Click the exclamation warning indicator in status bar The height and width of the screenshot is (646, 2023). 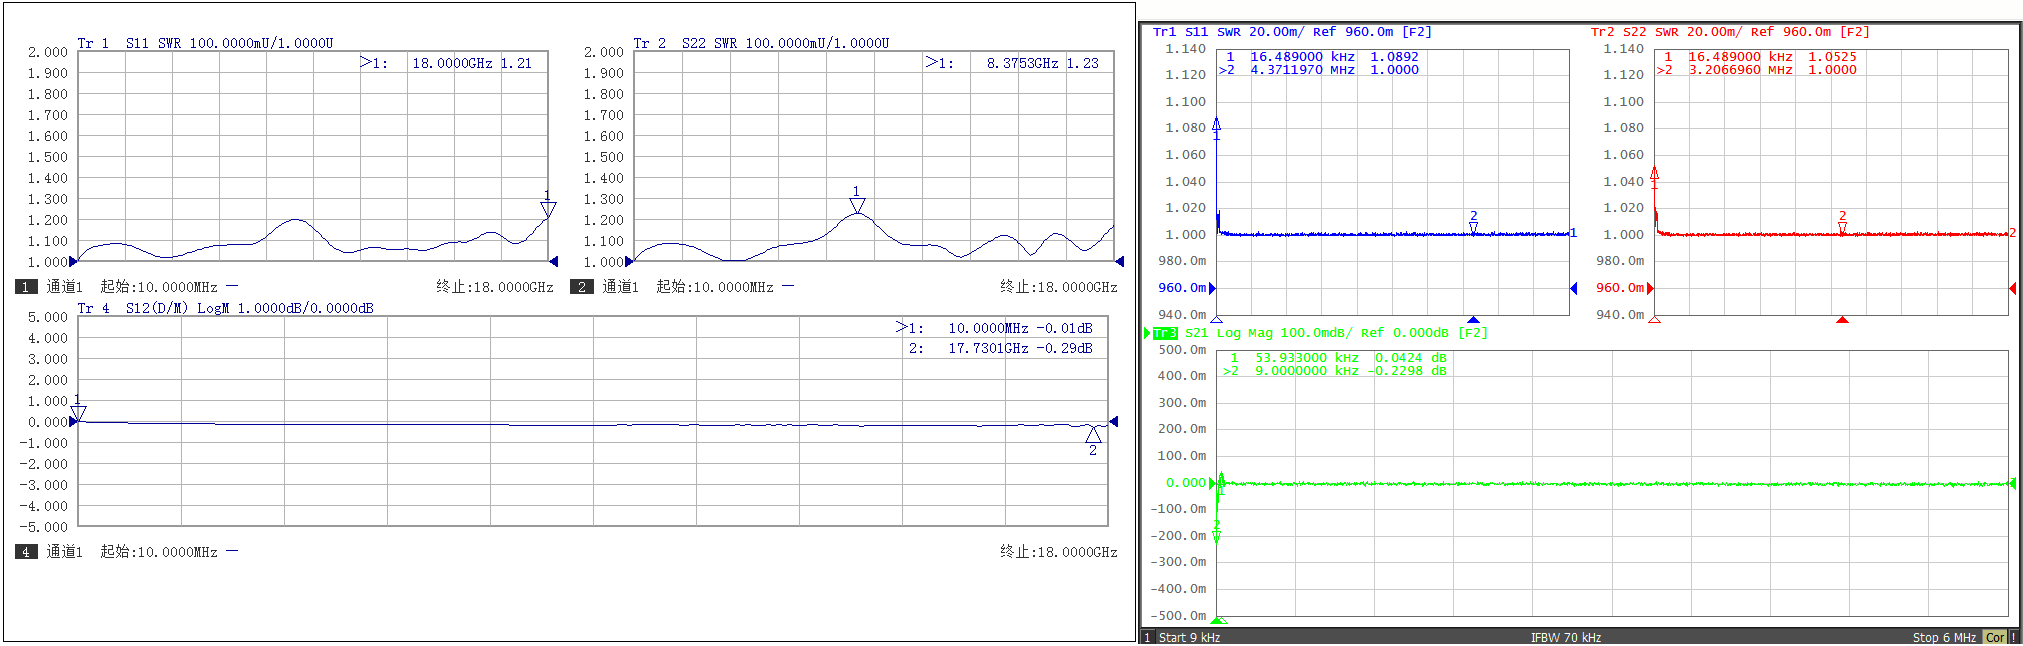[2013, 637]
